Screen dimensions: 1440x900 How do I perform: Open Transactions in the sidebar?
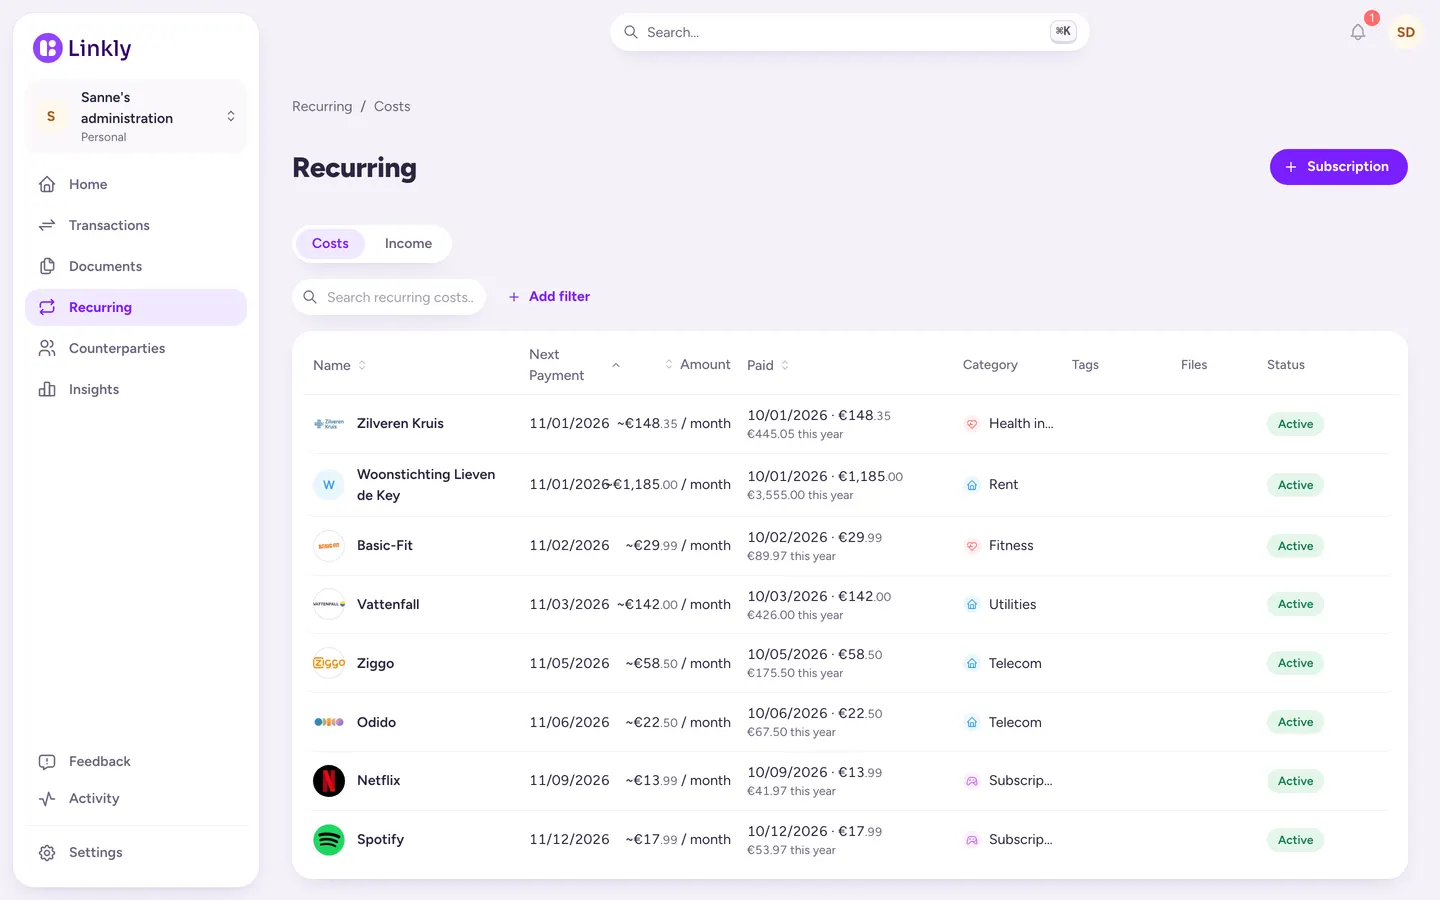(x=136, y=225)
